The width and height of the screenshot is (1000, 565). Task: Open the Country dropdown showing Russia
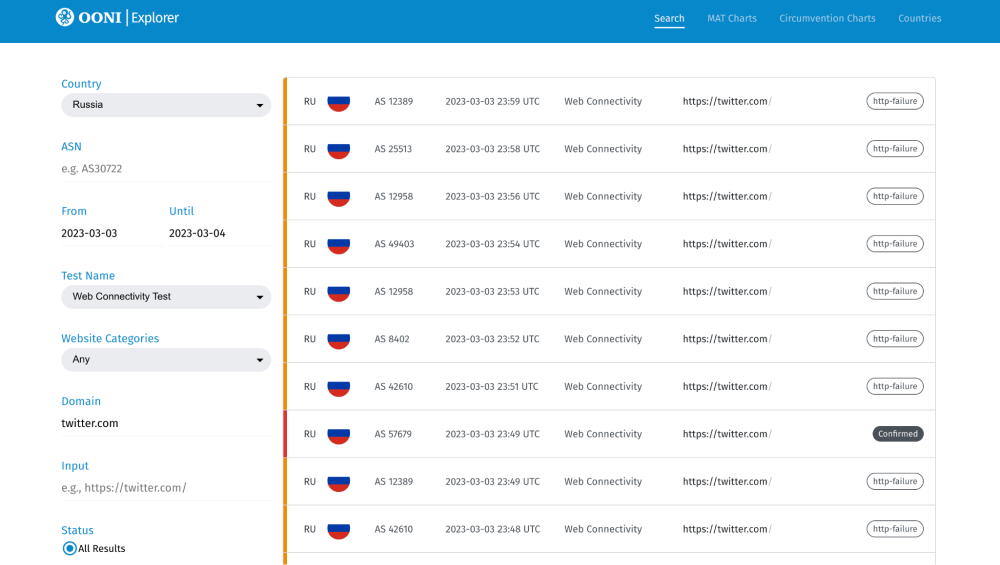click(x=165, y=105)
